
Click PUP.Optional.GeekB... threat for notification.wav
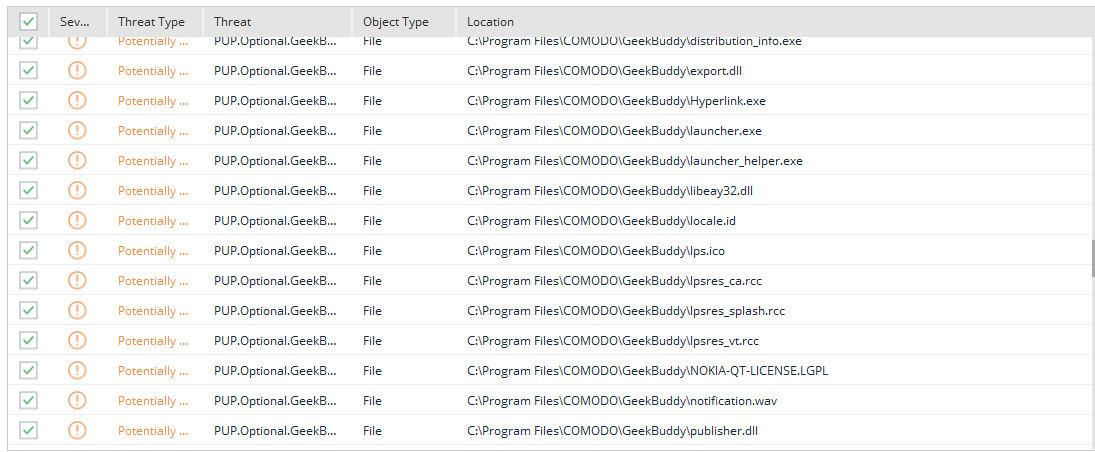point(275,401)
